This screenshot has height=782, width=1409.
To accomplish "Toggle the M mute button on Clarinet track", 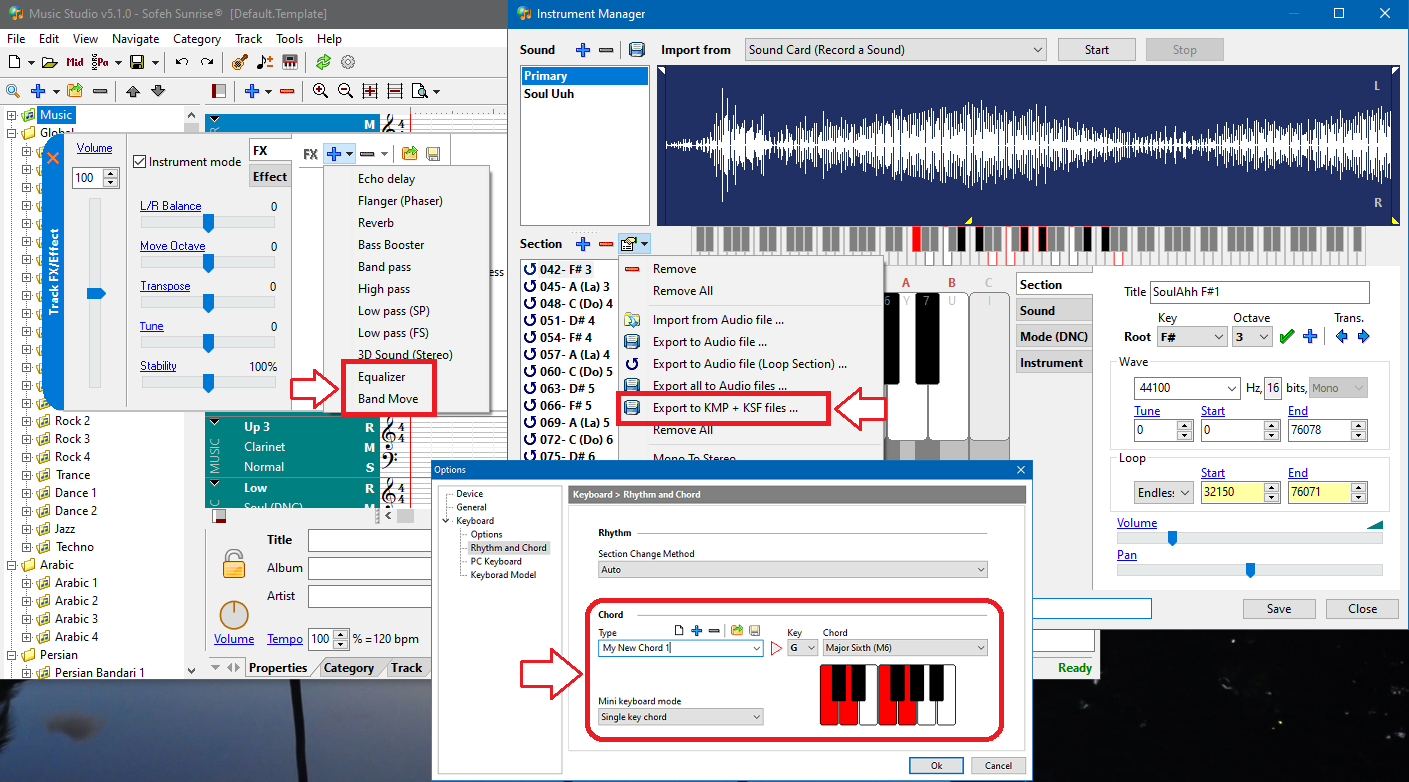I will pos(369,447).
